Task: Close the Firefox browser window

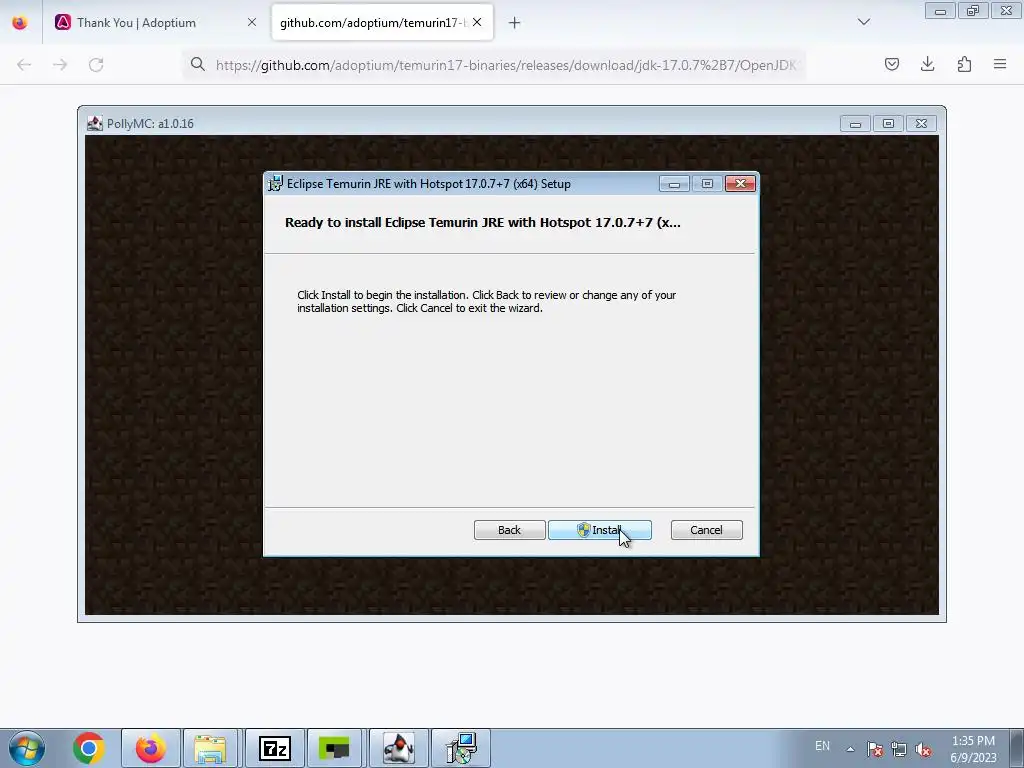Action: click(x=1006, y=11)
